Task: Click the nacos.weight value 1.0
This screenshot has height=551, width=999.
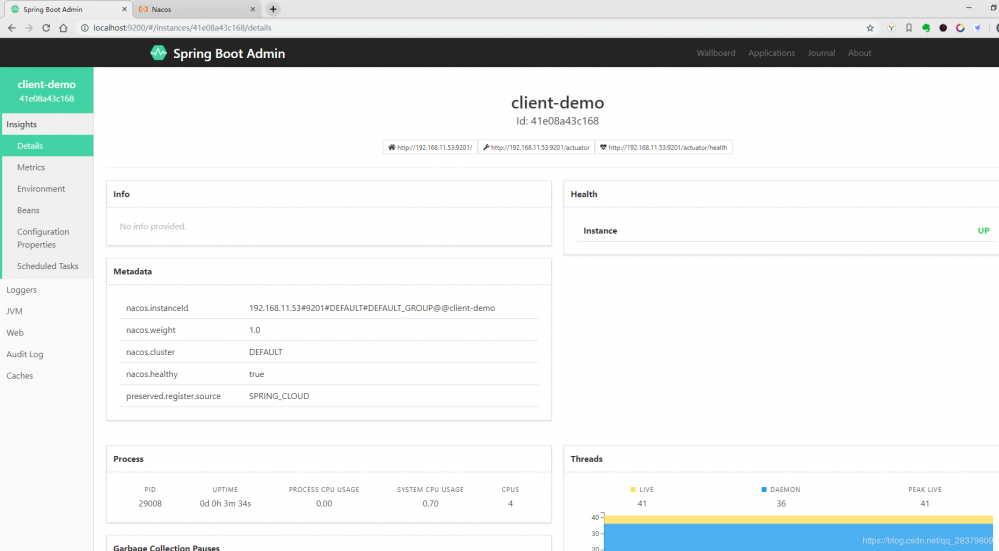Action: click(254, 330)
